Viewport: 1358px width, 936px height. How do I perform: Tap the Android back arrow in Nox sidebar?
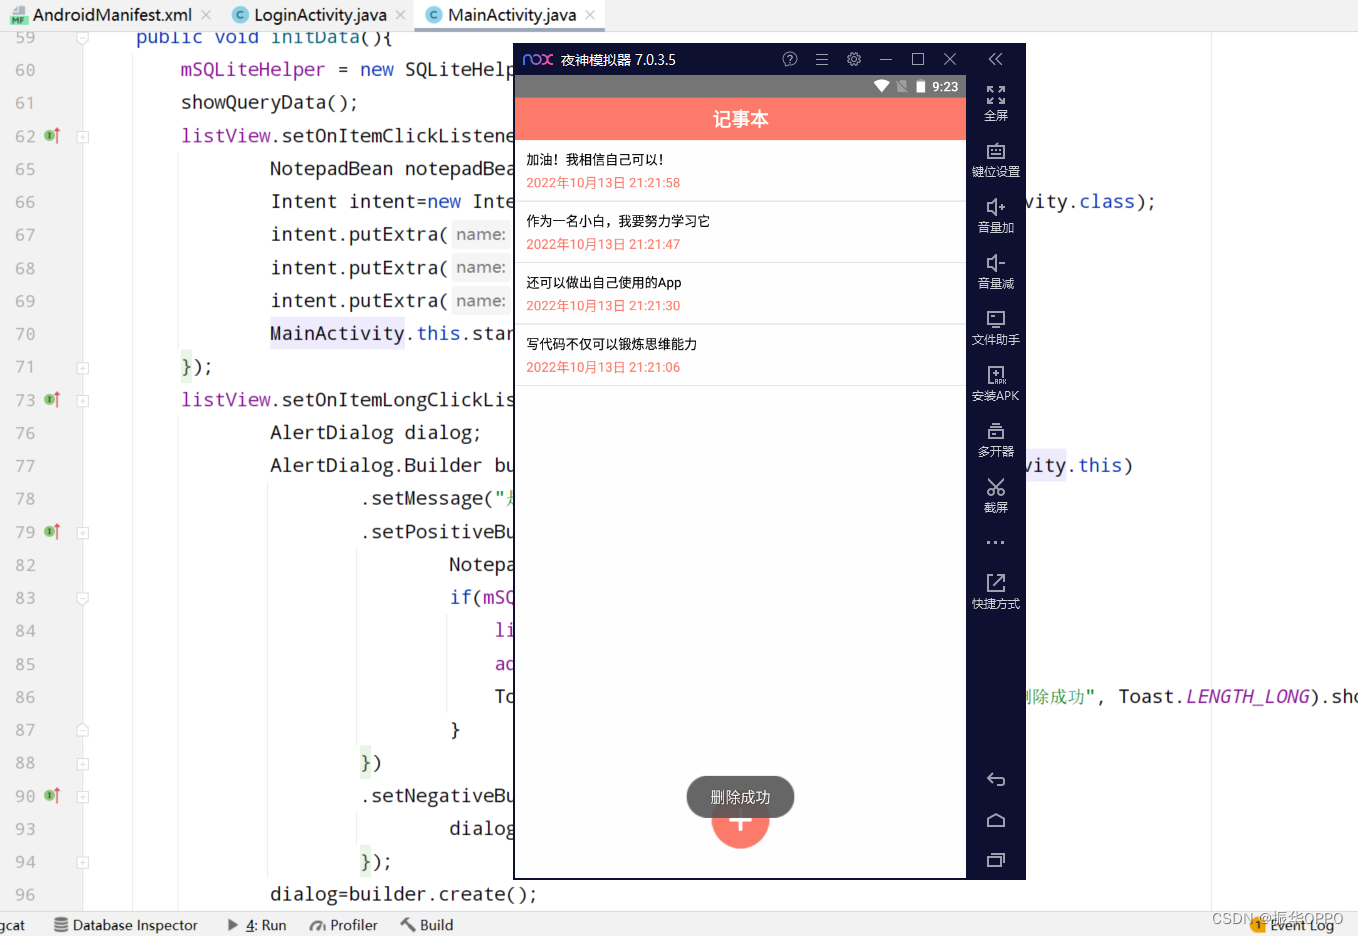click(x=996, y=780)
